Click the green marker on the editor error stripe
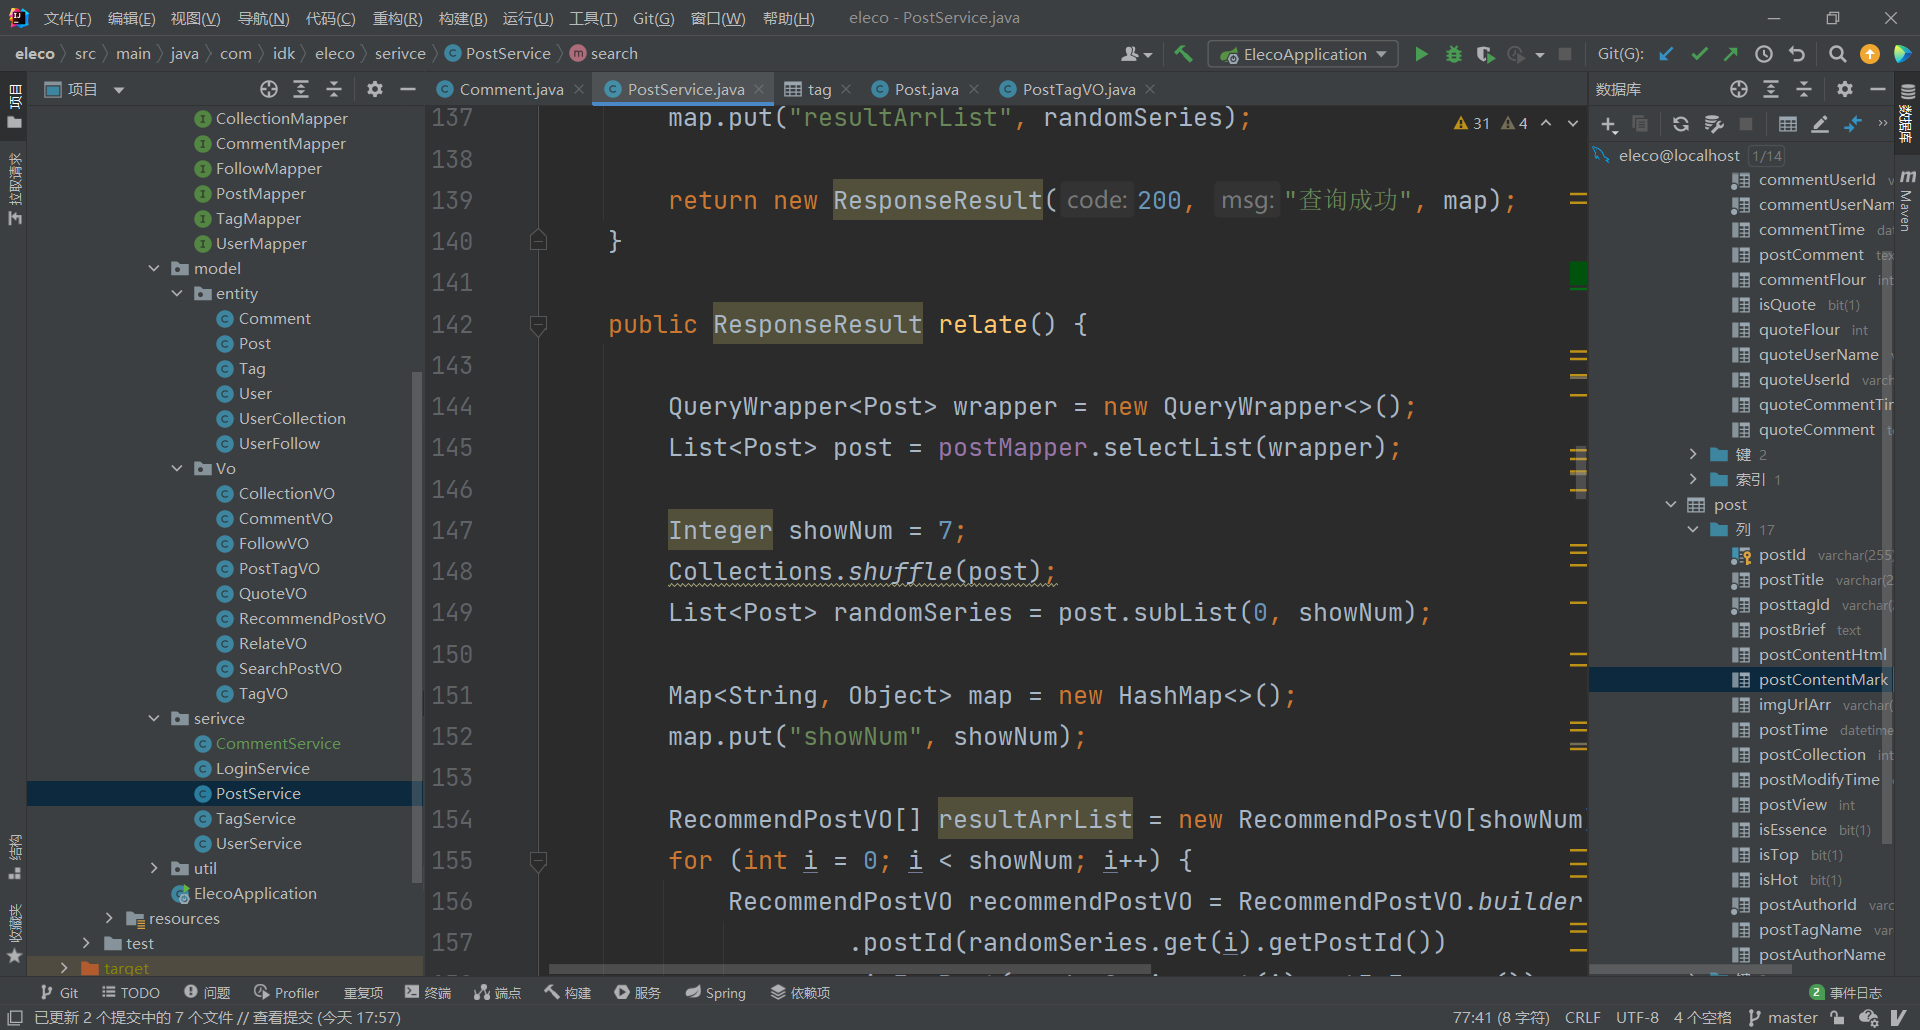Viewport: 1920px width, 1030px height. [1578, 274]
